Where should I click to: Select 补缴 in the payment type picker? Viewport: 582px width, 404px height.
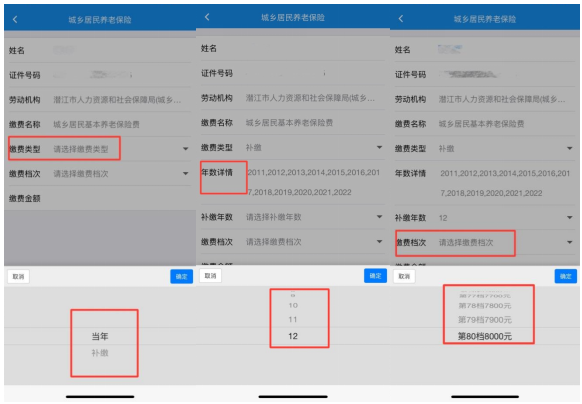[100, 353]
